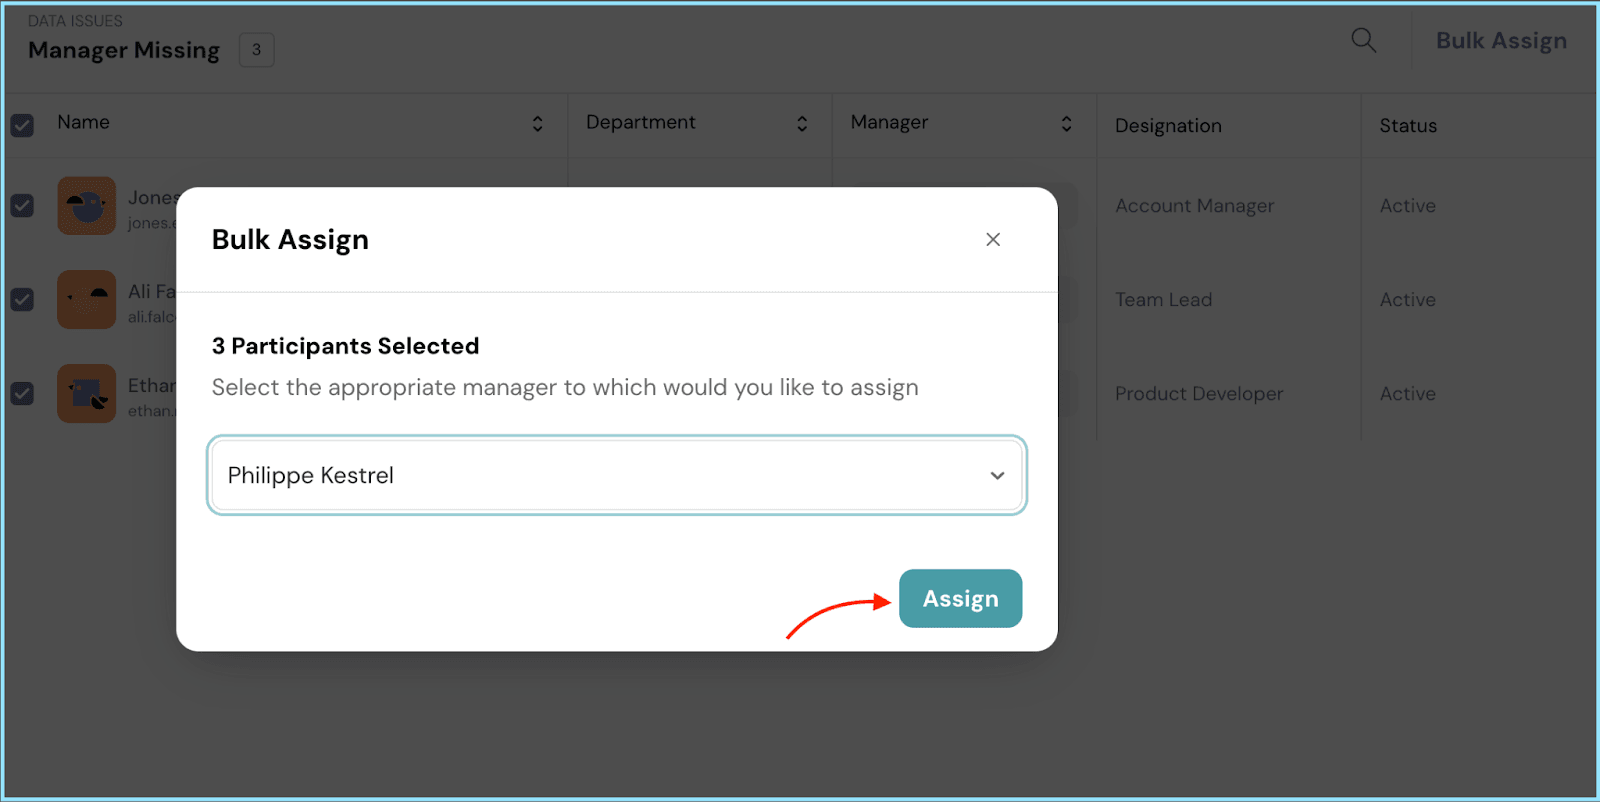This screenshot has height=802, width=1600.
Task: Click Jones's avatar thumbnail
Action: [x=87, y=206]
